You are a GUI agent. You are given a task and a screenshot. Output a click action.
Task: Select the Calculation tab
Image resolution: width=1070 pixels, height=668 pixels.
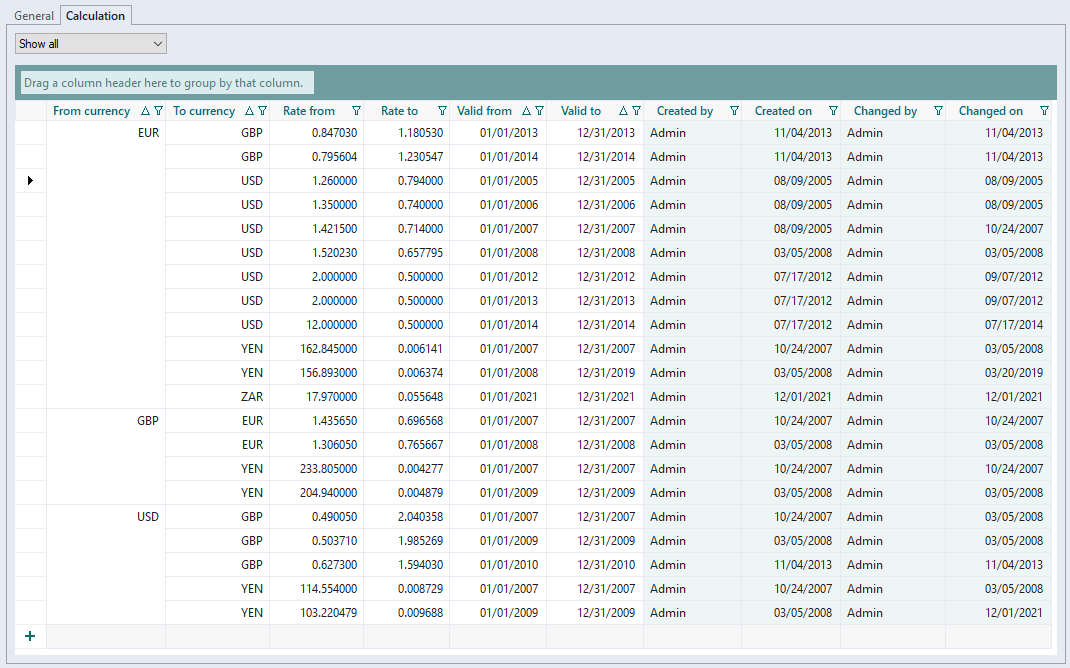pyautogui.click(x=95, y=16)
